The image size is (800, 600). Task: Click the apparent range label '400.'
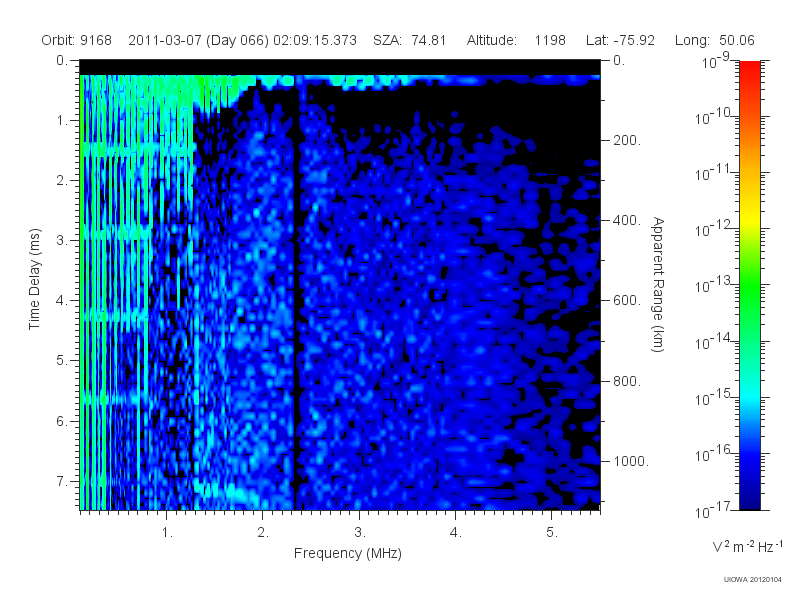tap(627, 220)
